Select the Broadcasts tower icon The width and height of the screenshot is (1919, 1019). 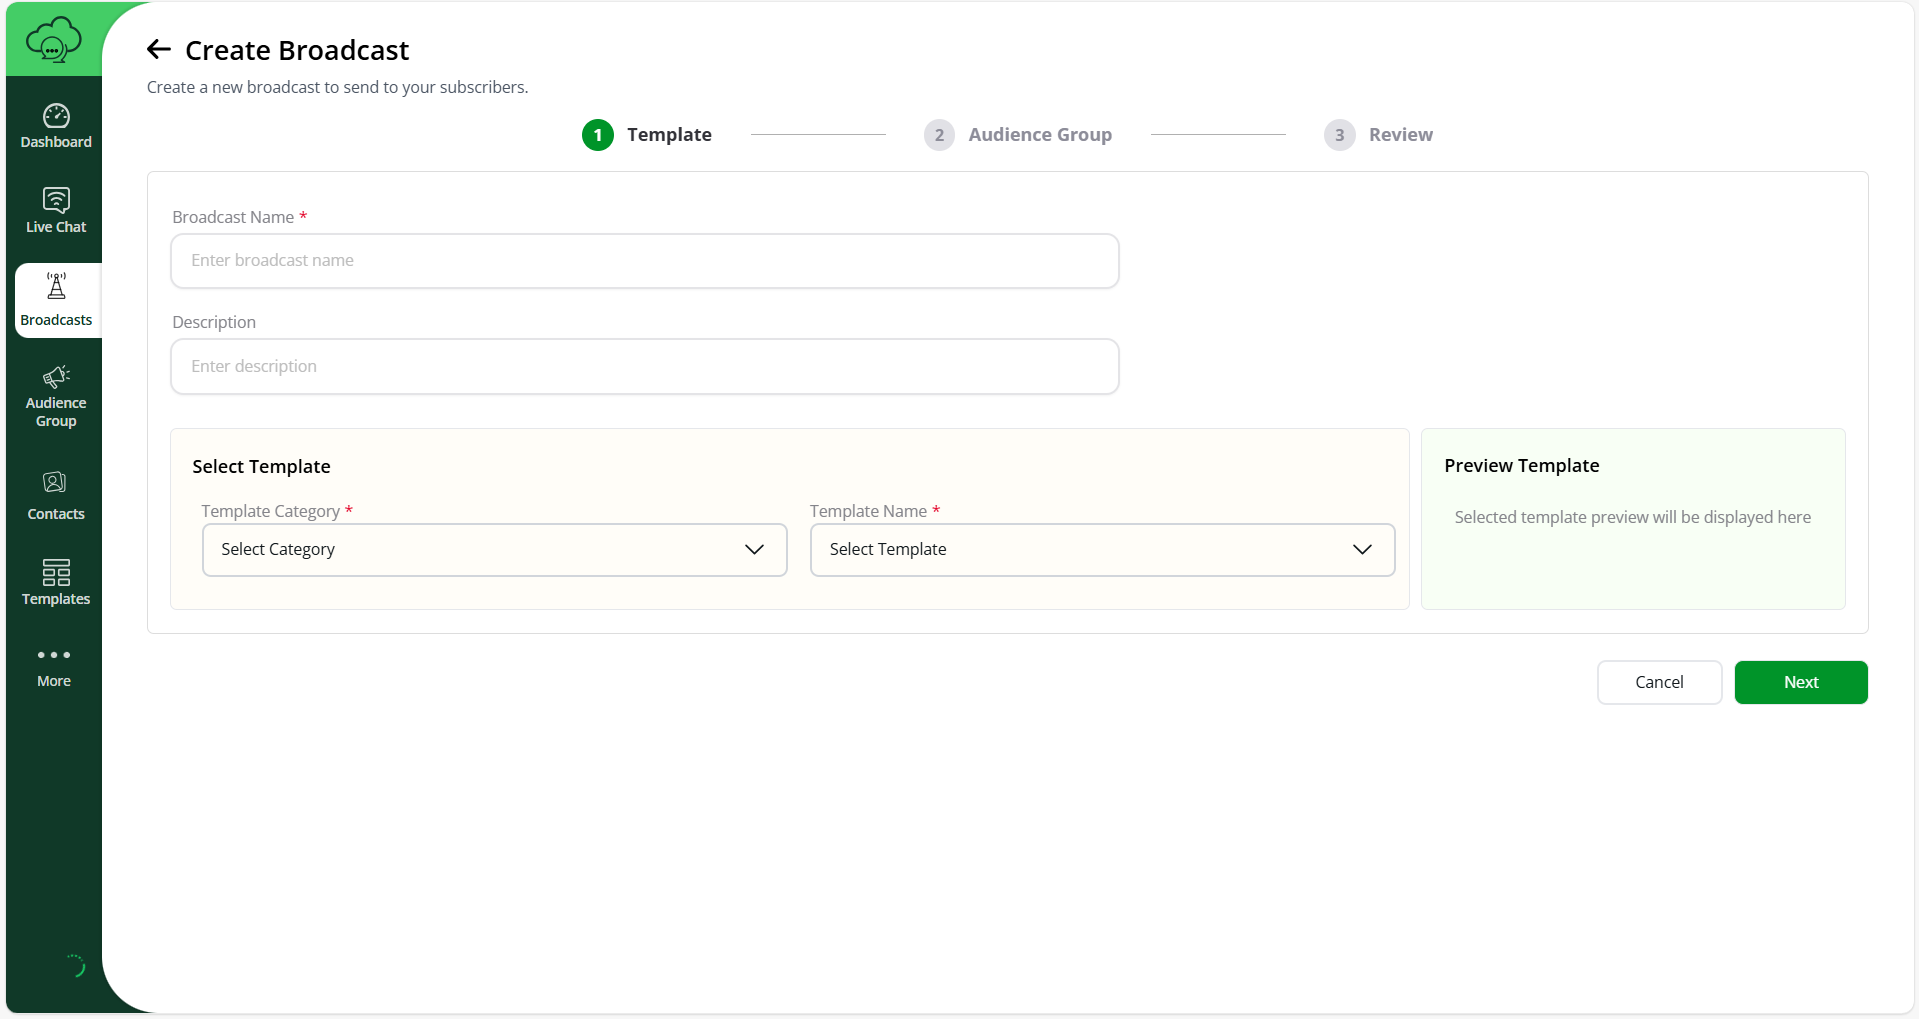coord(56,287)
